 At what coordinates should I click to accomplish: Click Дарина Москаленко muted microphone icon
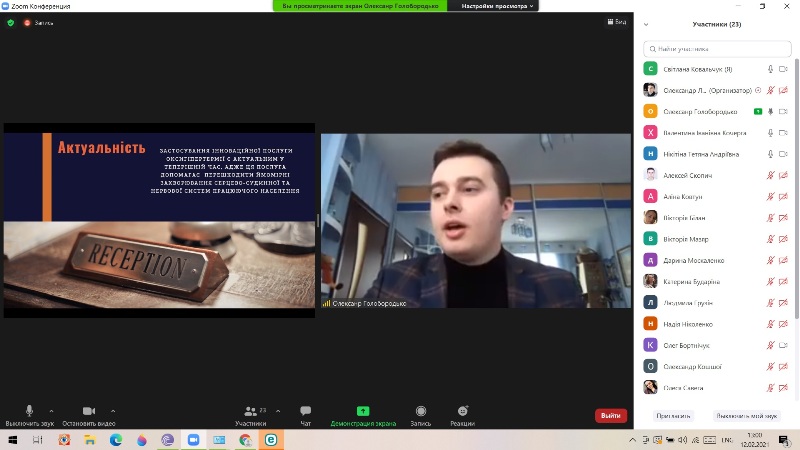point(770,260)
